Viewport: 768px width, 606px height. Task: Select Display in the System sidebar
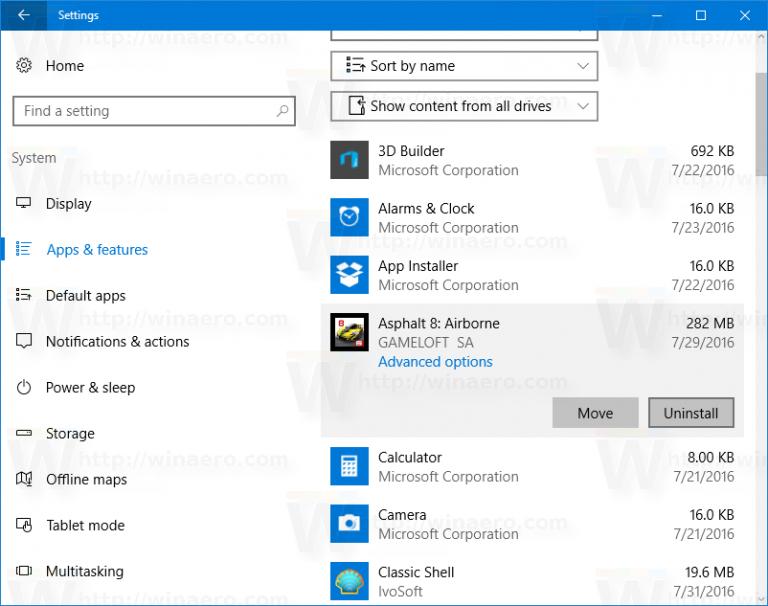point(69,204)
